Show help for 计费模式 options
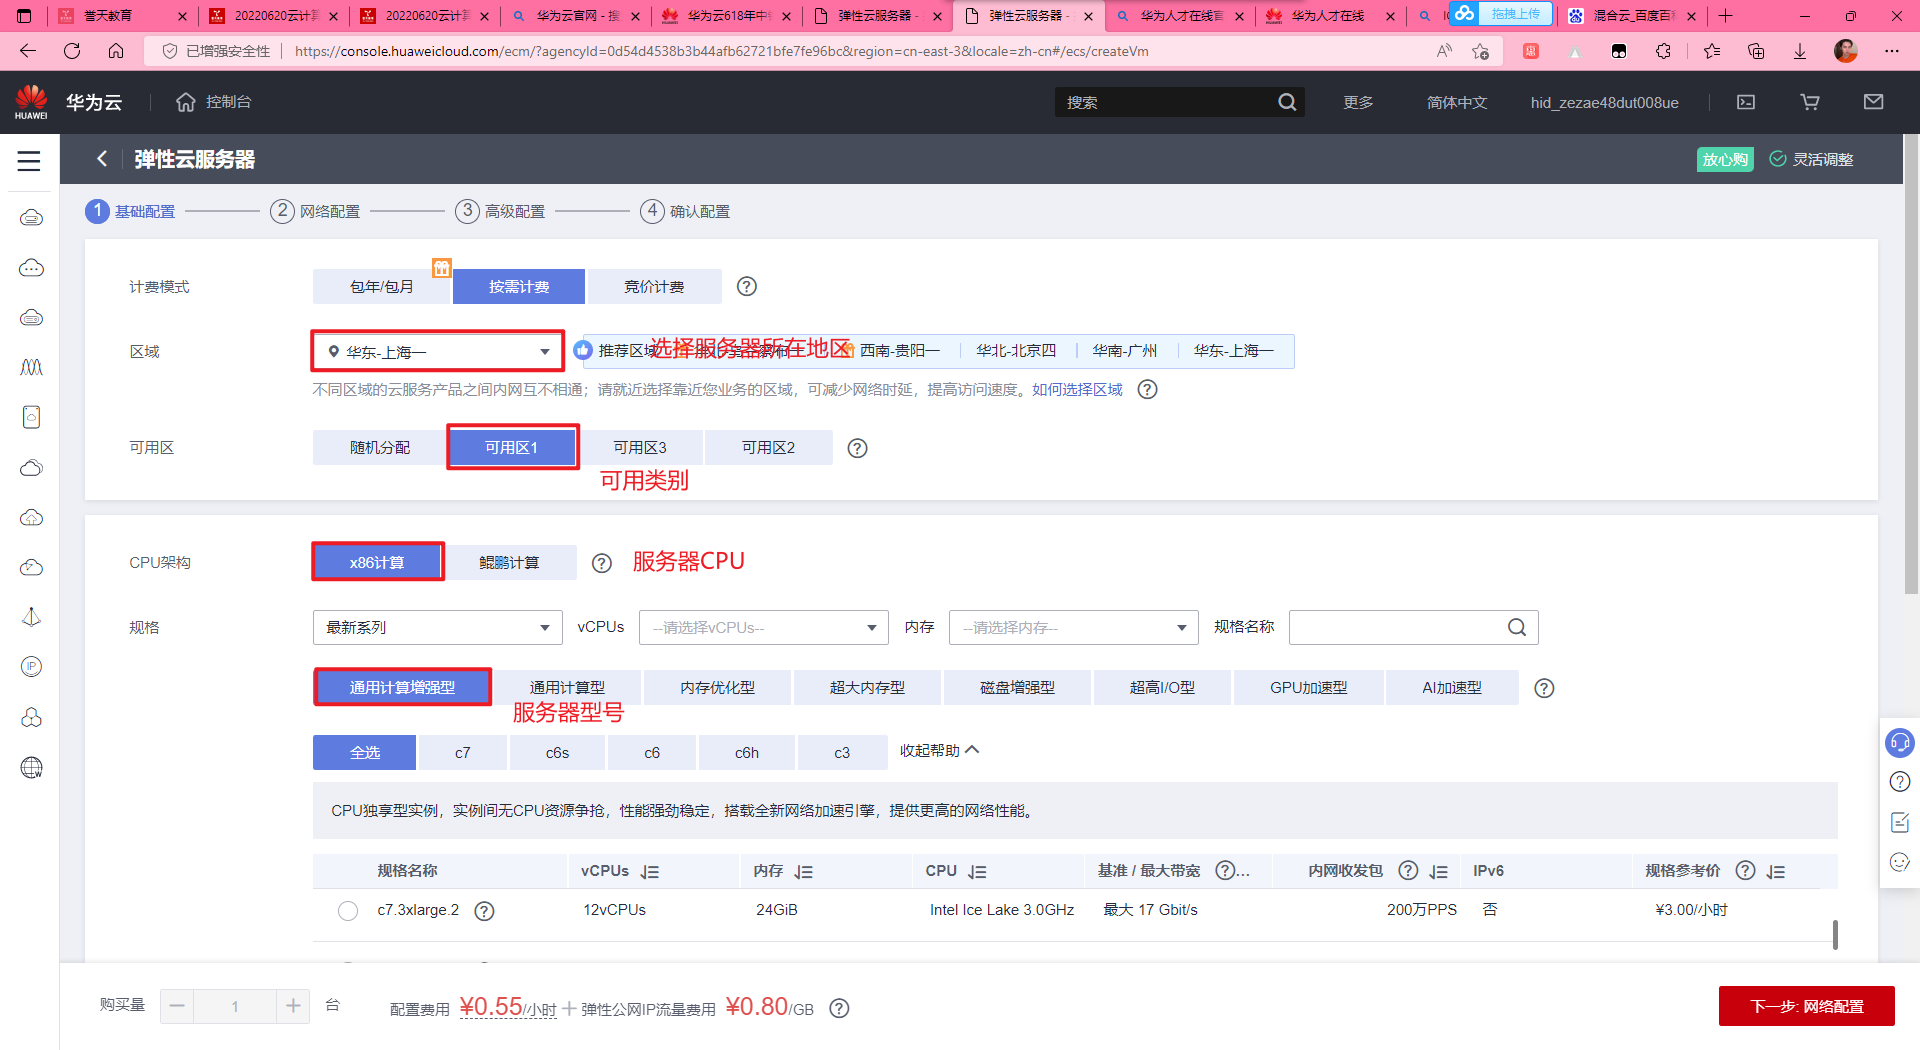Screen dimensions: 1920x1050 click(x=747, y=287)
